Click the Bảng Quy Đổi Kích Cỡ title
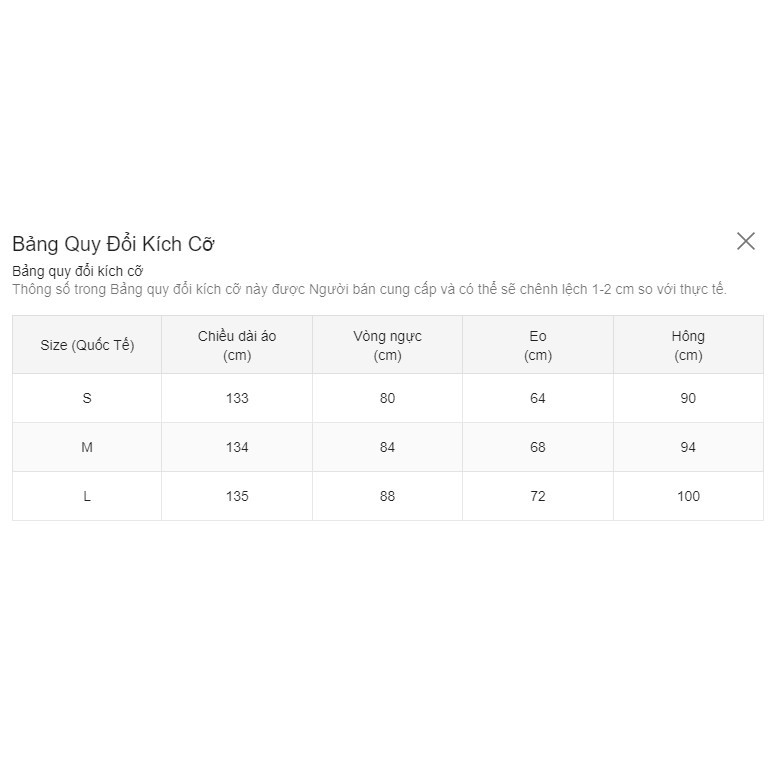Viewport: 772px width, 772px height. tap(113, 244)
